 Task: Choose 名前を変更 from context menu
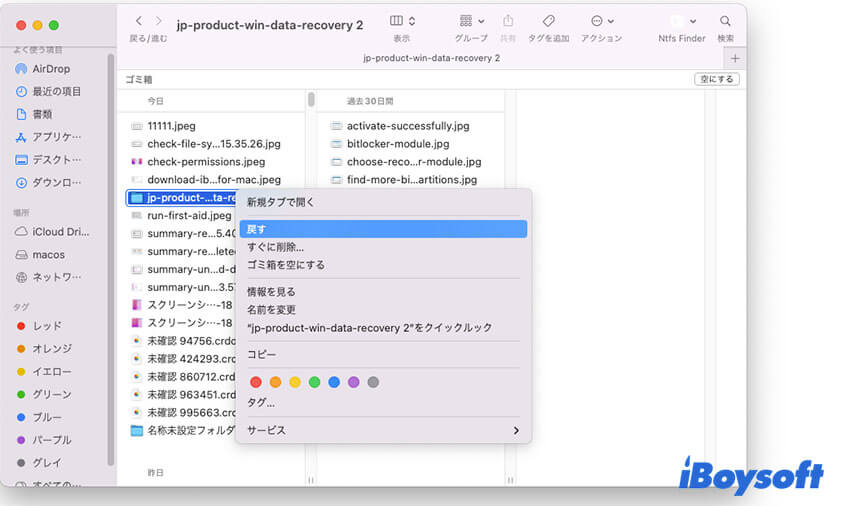(x=383, y=310)
